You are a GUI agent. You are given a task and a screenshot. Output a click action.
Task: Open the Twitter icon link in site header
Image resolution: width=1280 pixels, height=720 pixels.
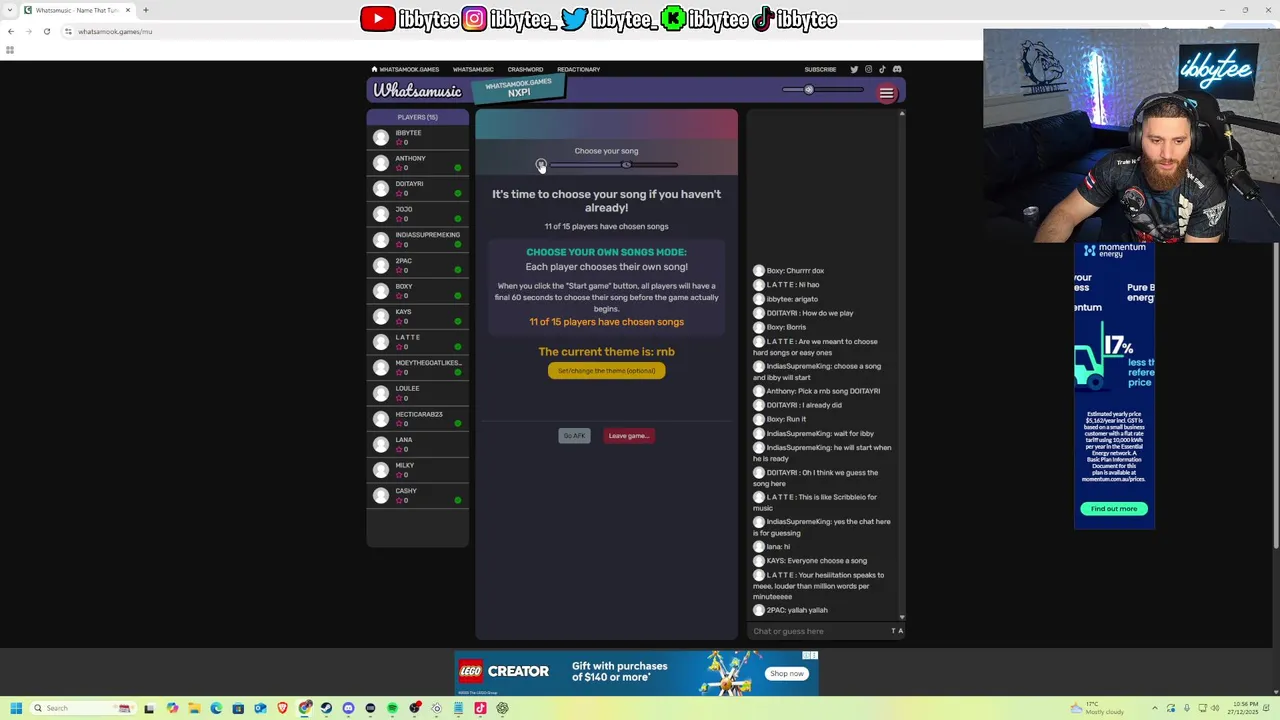click(x=854, y=69)
